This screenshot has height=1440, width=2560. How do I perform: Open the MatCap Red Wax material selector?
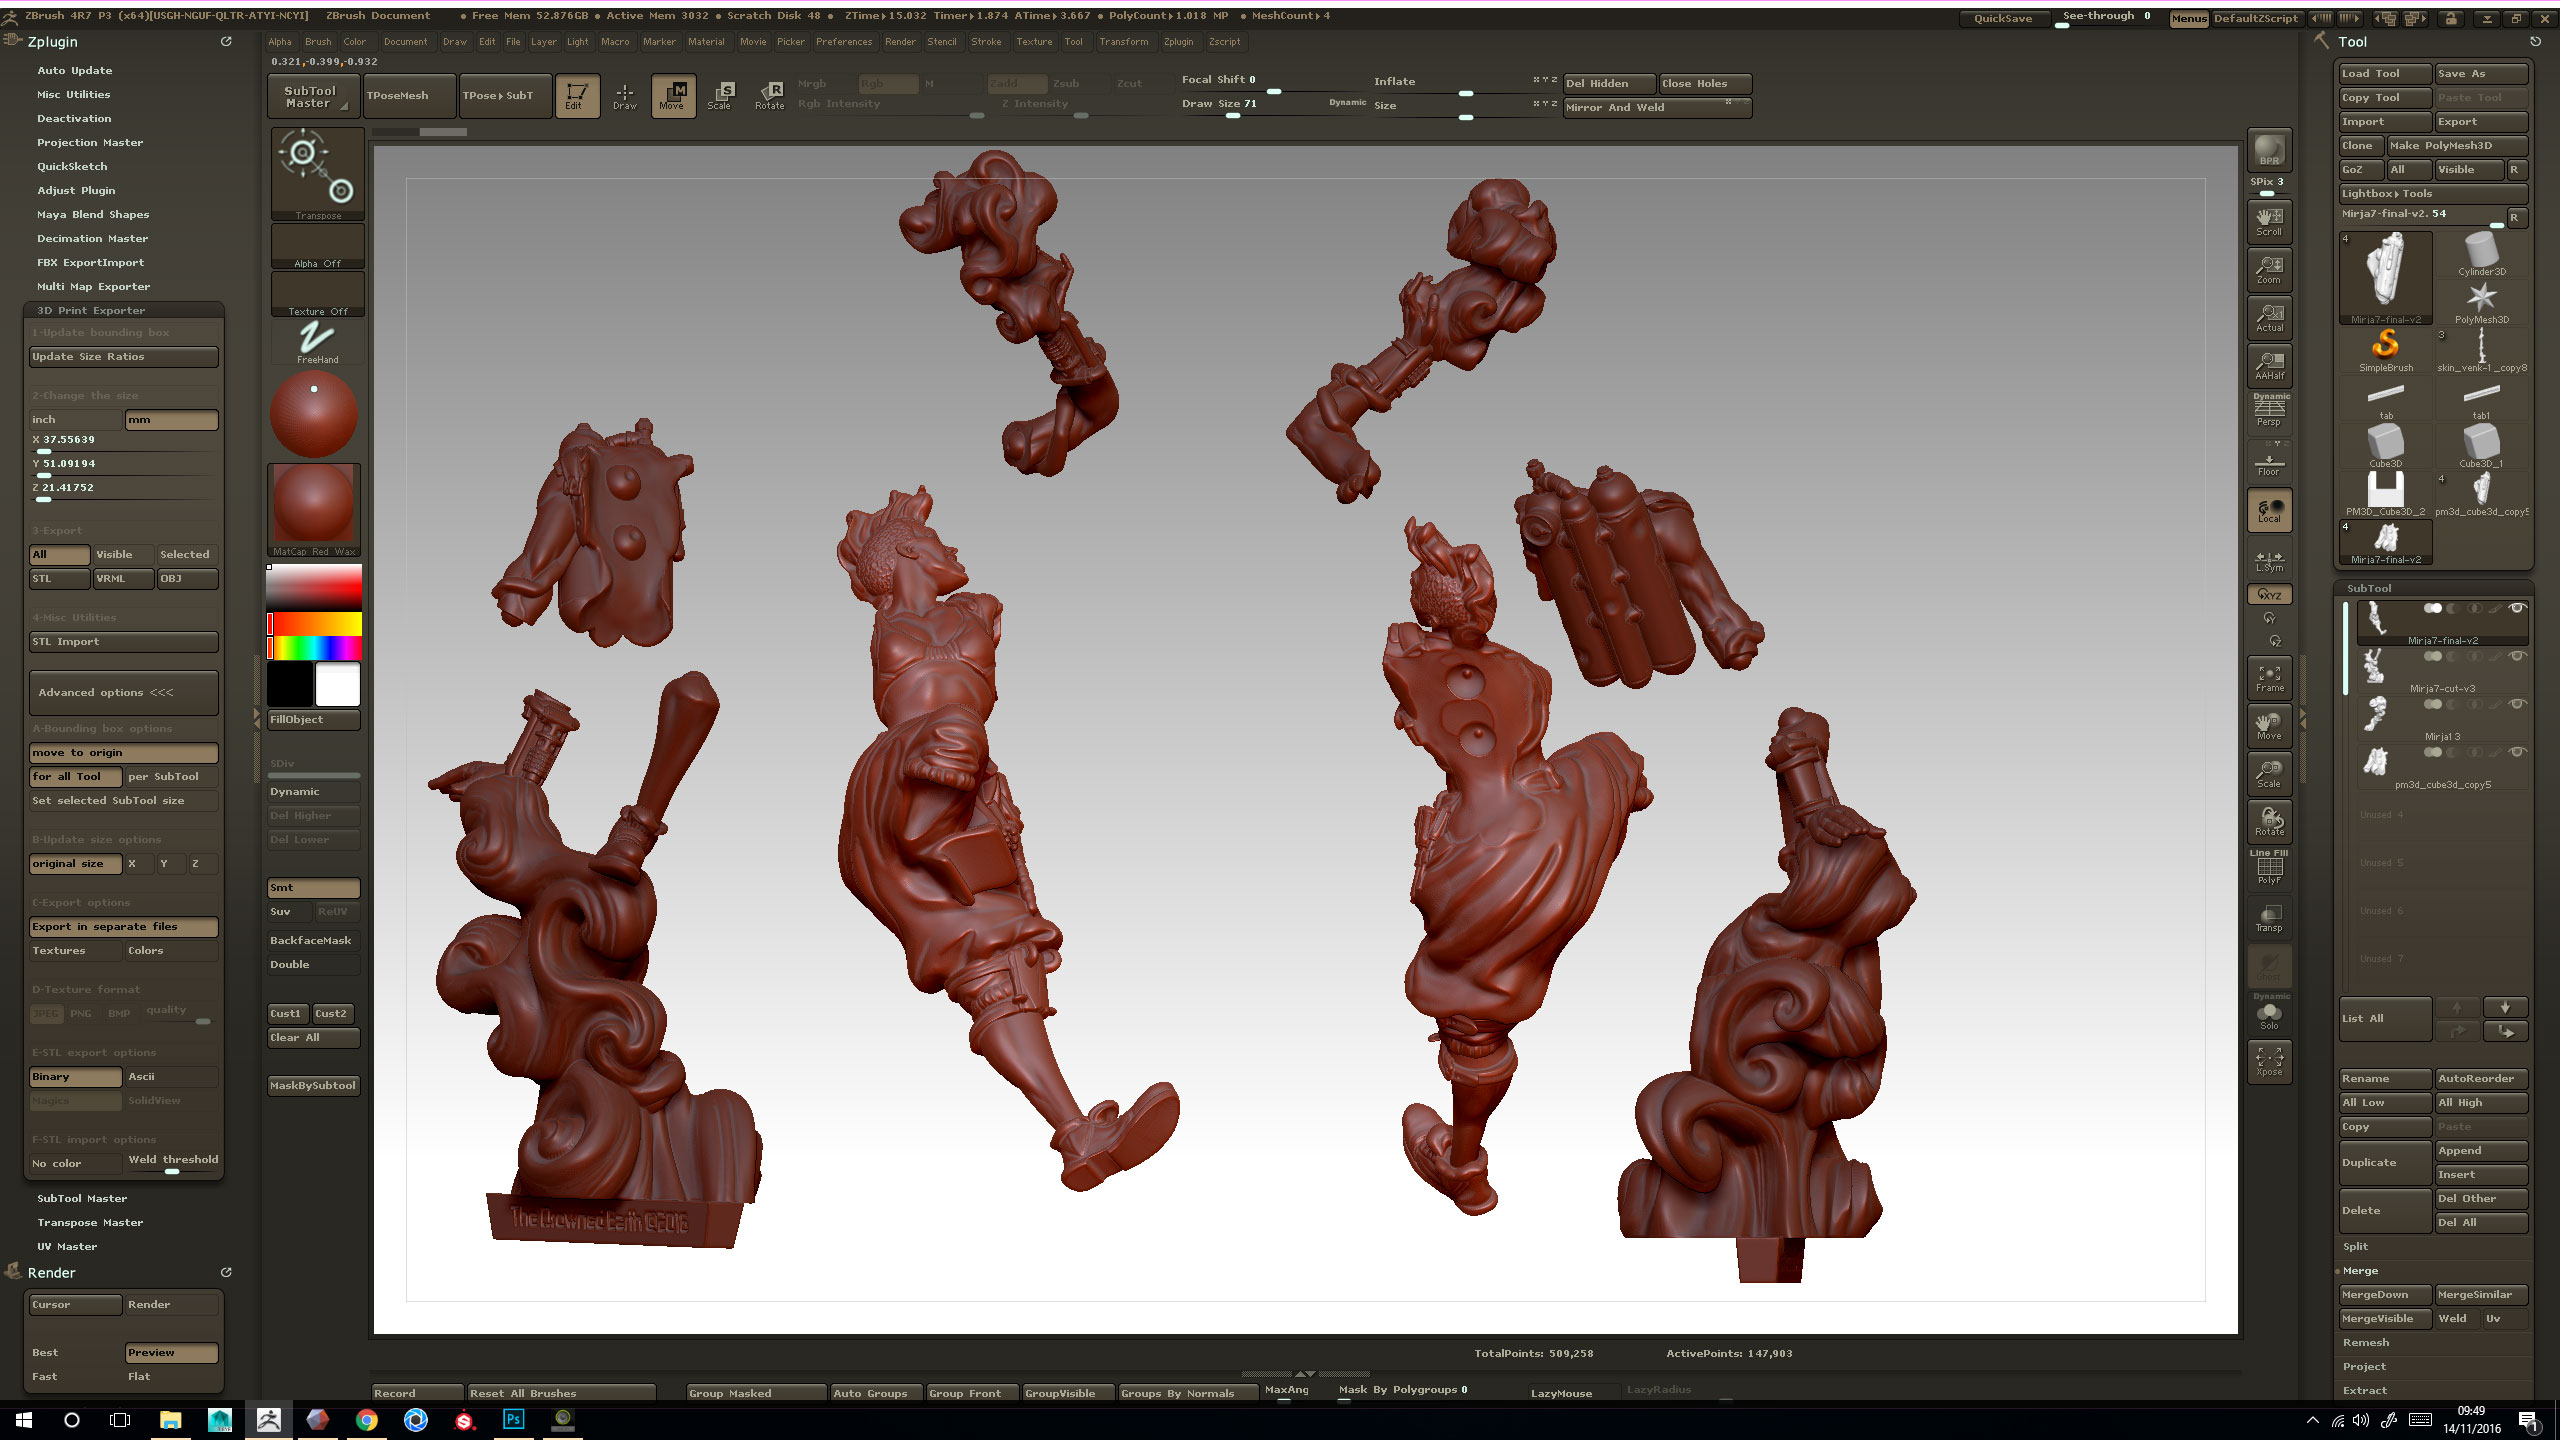[x=314, y=510]
